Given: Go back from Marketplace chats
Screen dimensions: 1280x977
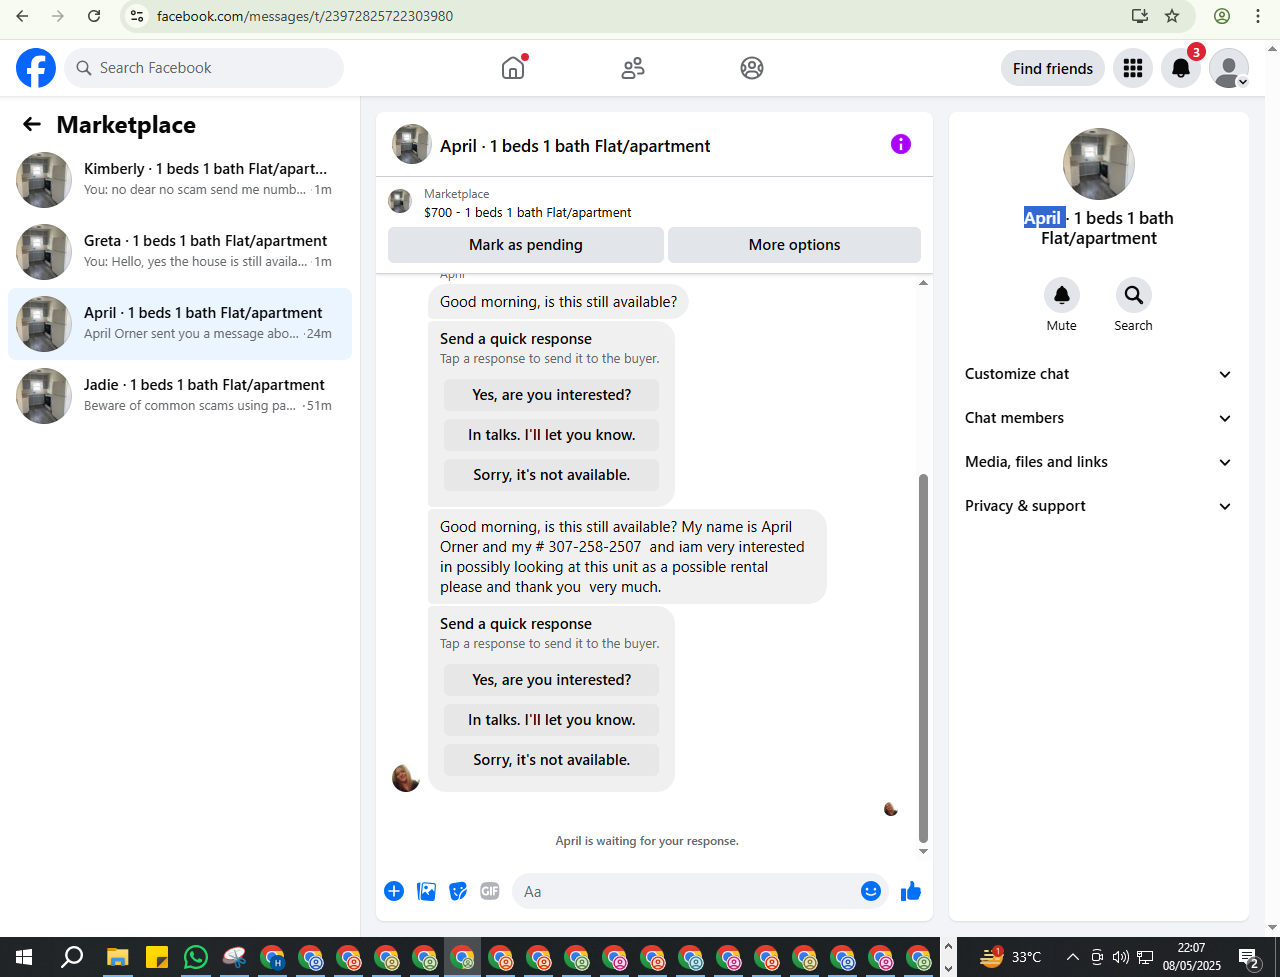Looking at the screenshot, I should tap(32, 124).
